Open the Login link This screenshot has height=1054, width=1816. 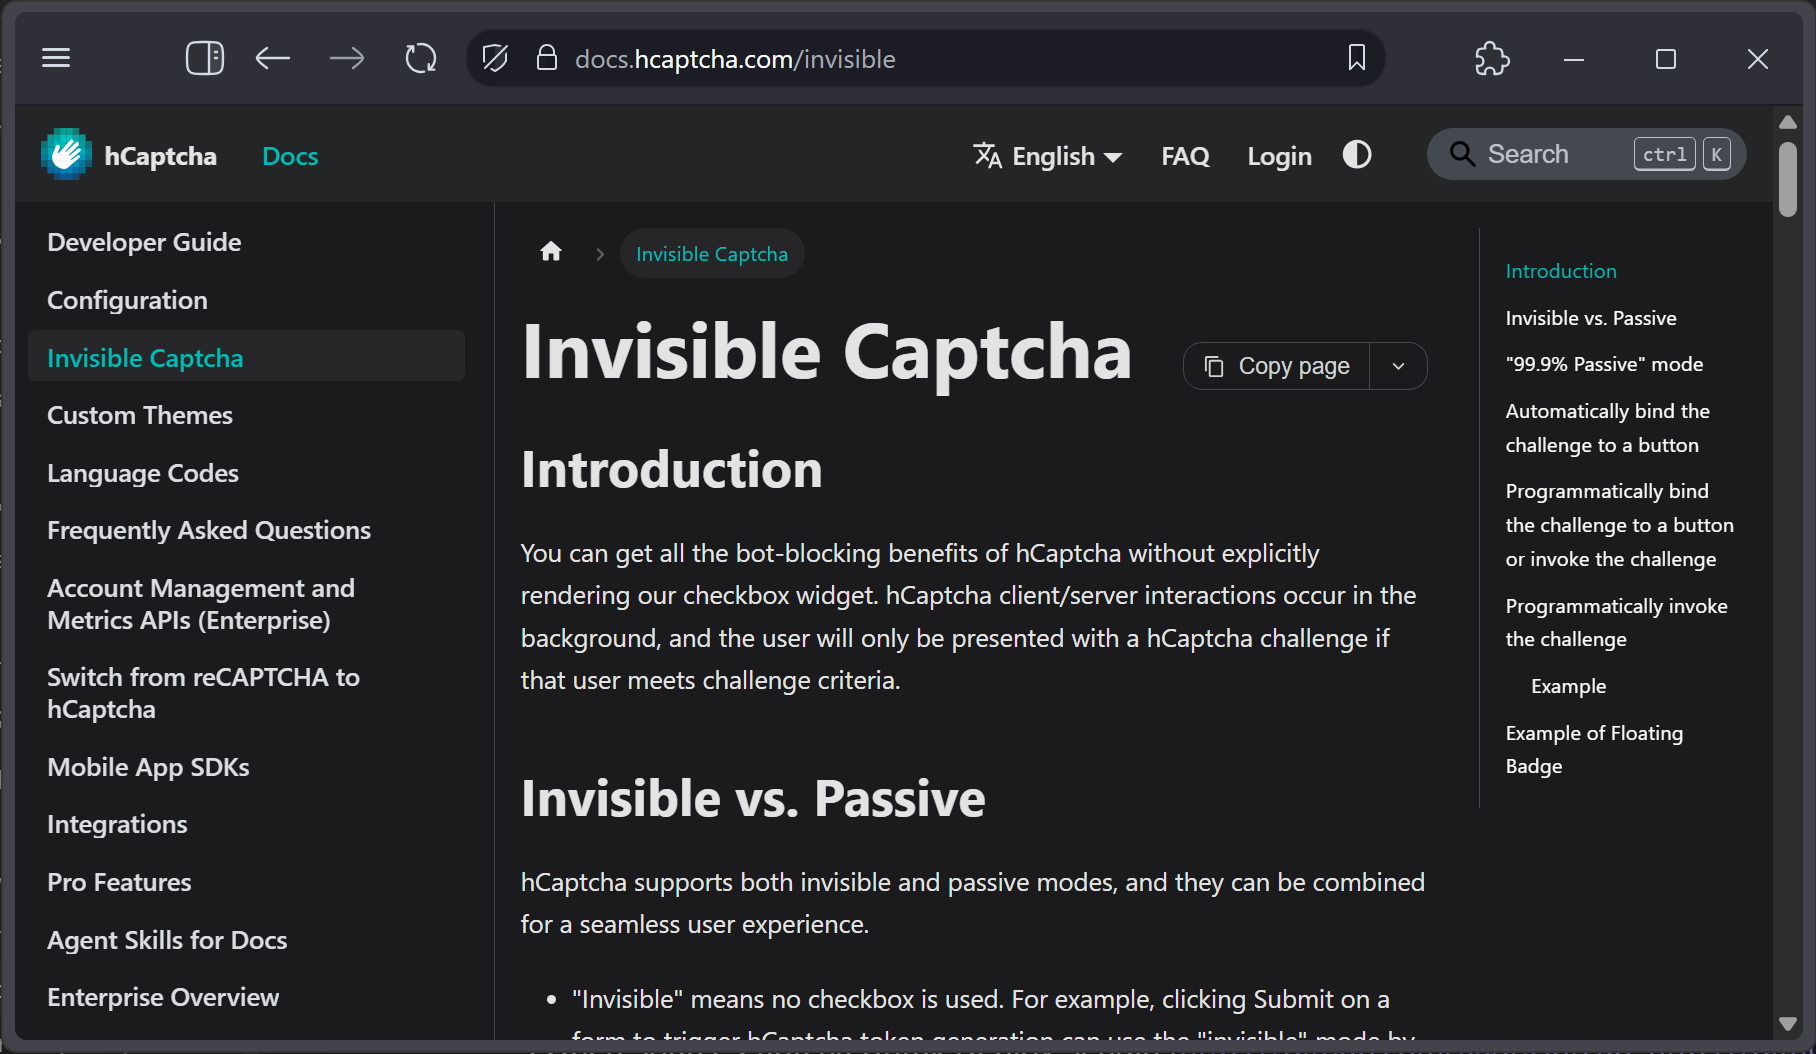(1279, 156)
